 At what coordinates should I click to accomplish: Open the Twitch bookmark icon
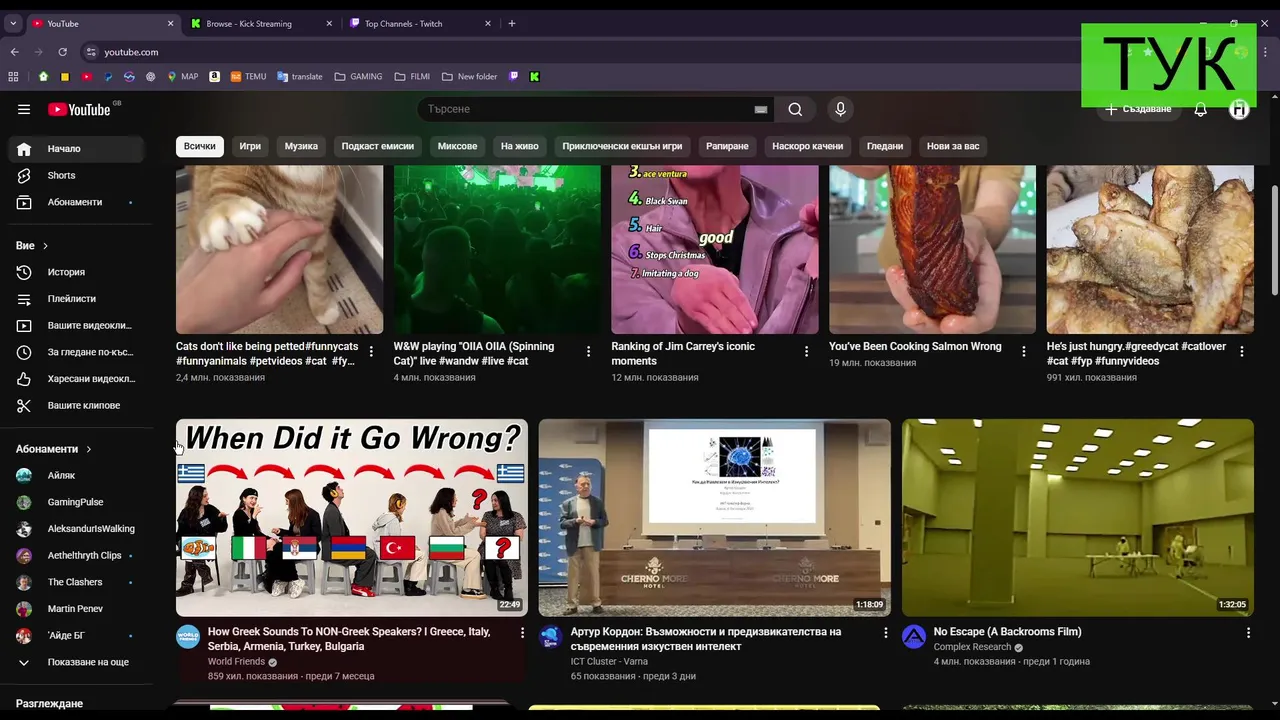click(514, 76)
